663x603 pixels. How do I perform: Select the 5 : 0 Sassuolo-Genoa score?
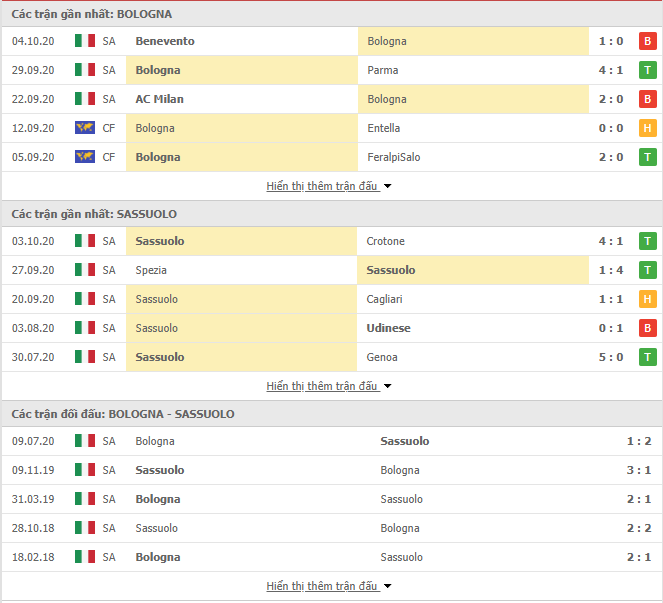[x=613, y=357]
